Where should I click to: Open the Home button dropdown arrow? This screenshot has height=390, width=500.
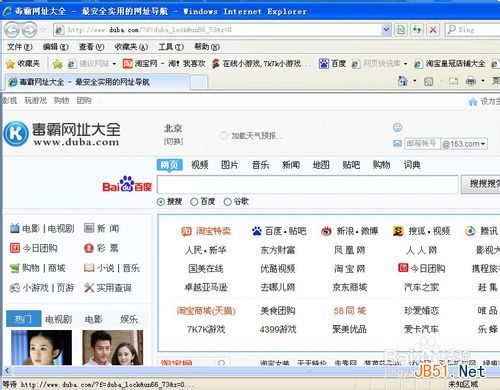point(415,81)
